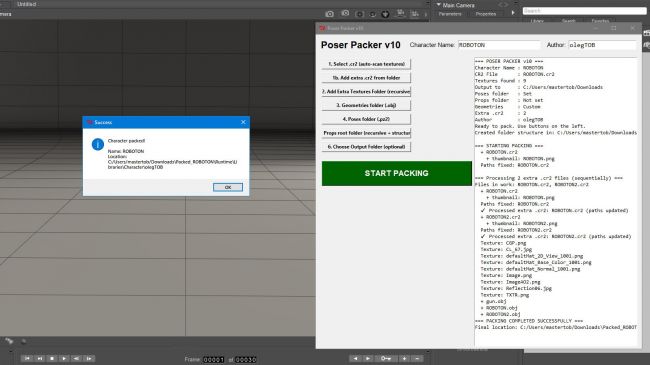
Task: Delete keyframe with the minus button
Action: pos(417,358)
